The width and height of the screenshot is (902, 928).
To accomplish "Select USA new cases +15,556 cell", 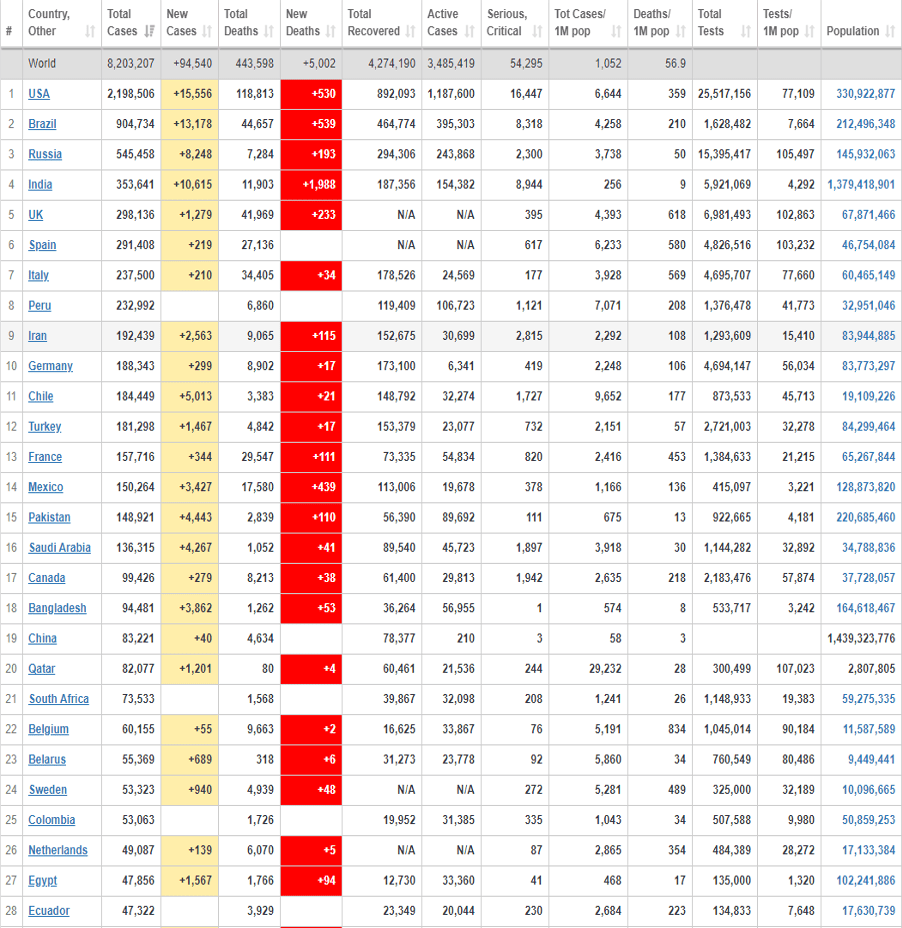I will [189, 94].
